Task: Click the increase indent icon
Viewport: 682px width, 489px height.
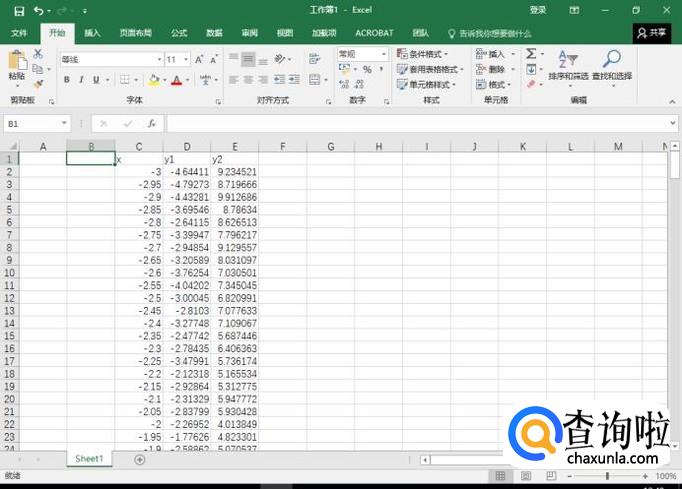Action: coord(294,80)
